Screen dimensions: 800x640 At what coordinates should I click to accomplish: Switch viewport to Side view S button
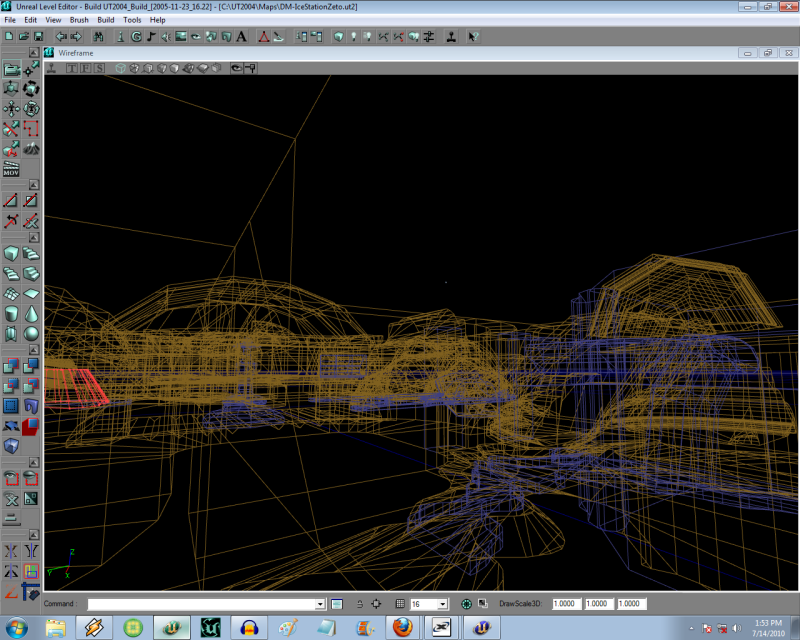tap(99, 68)
